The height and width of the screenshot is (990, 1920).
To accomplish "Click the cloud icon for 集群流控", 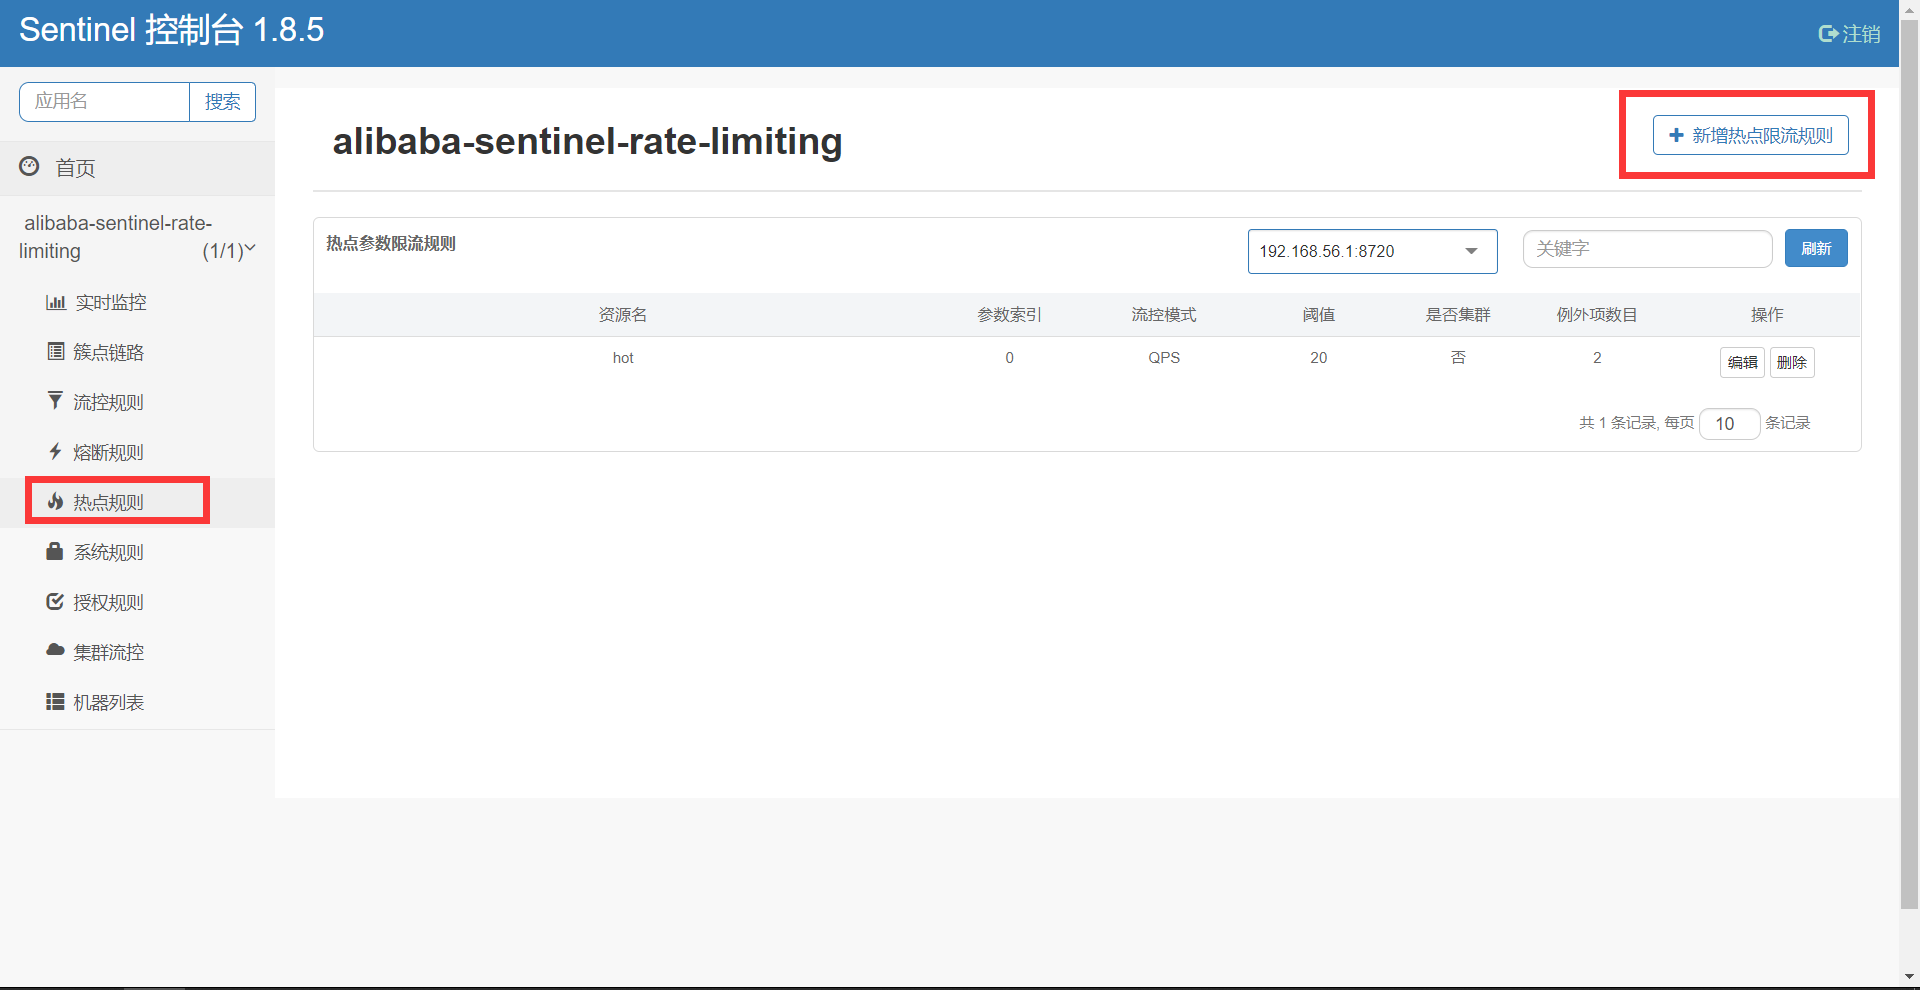I will click(x=55, y=650).
